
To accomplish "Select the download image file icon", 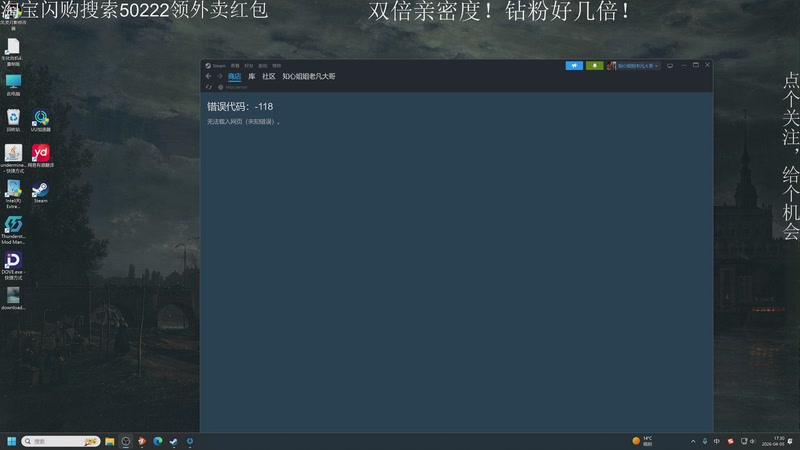I will coord(13,298).
